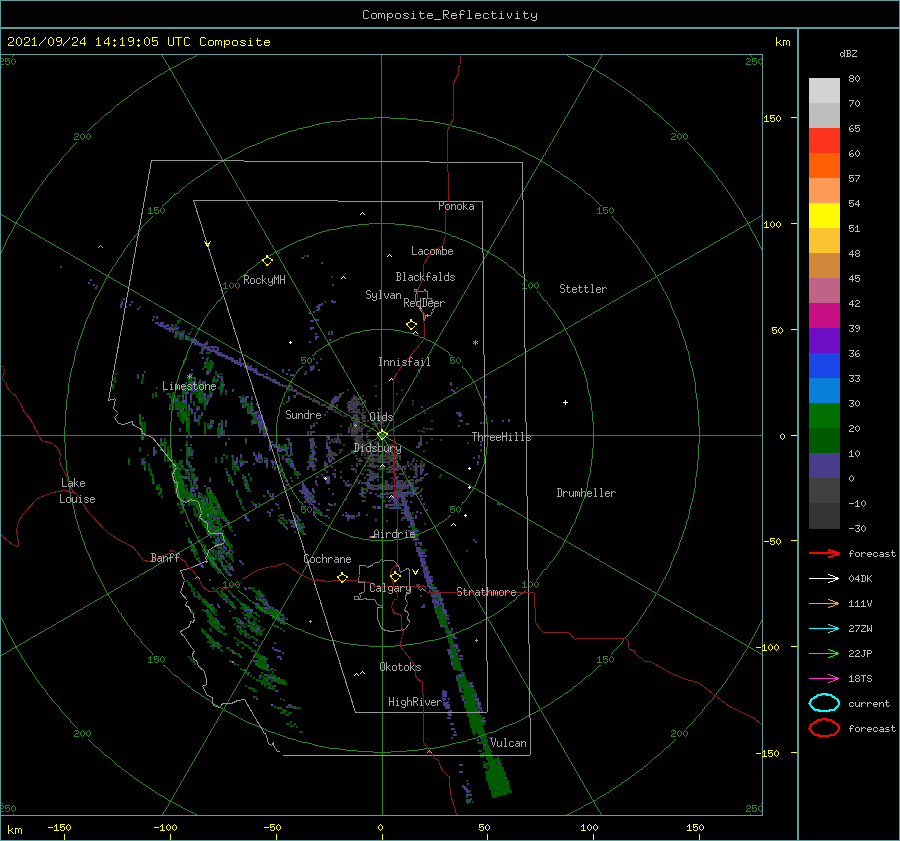Select the orange 111V arrow legend entry
Screen dimensions: 900x841
824,603
